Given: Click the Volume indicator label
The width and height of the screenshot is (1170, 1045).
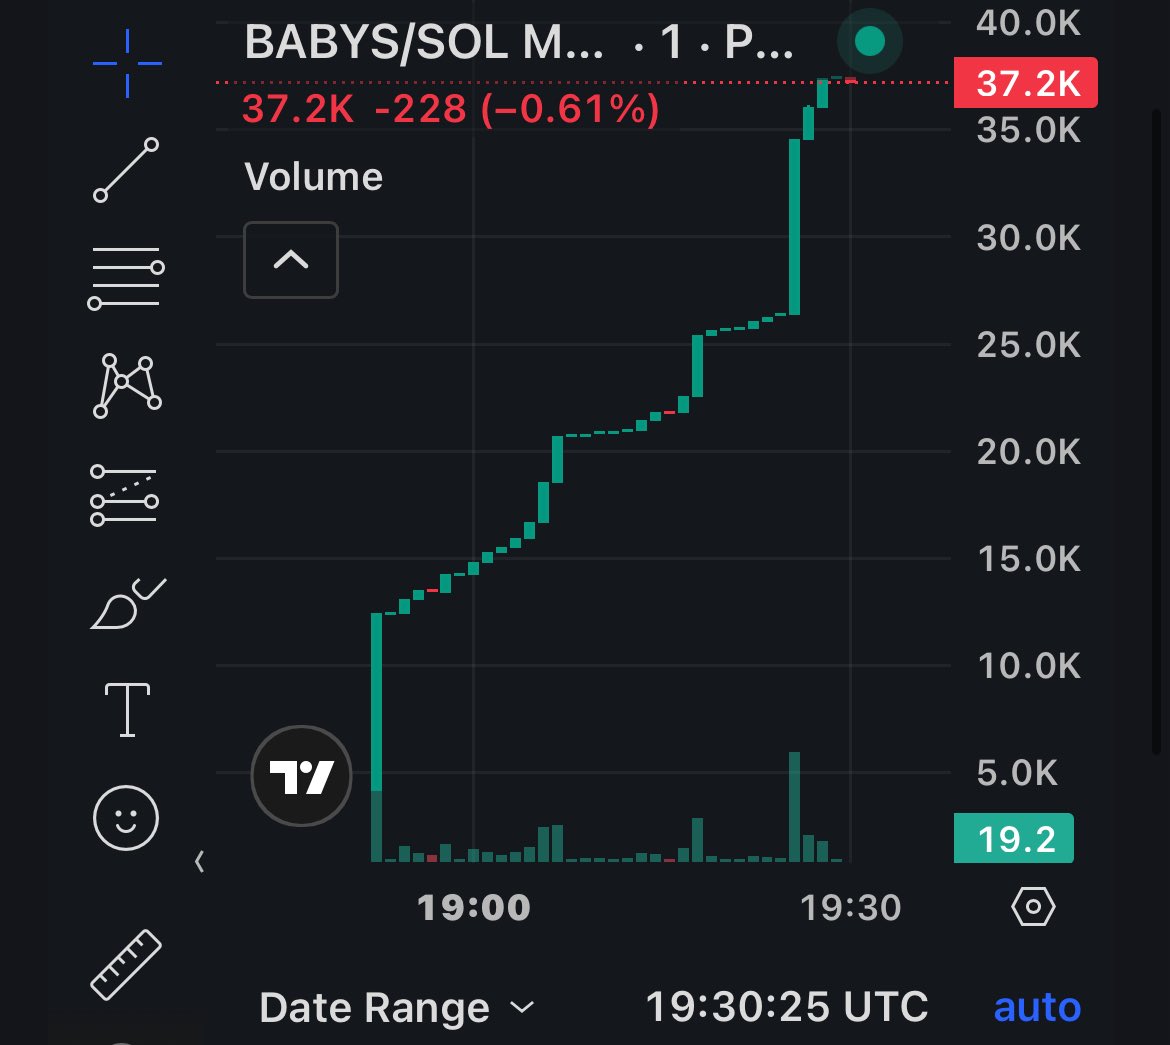Looking at the screenshot, I should [314, 177].
